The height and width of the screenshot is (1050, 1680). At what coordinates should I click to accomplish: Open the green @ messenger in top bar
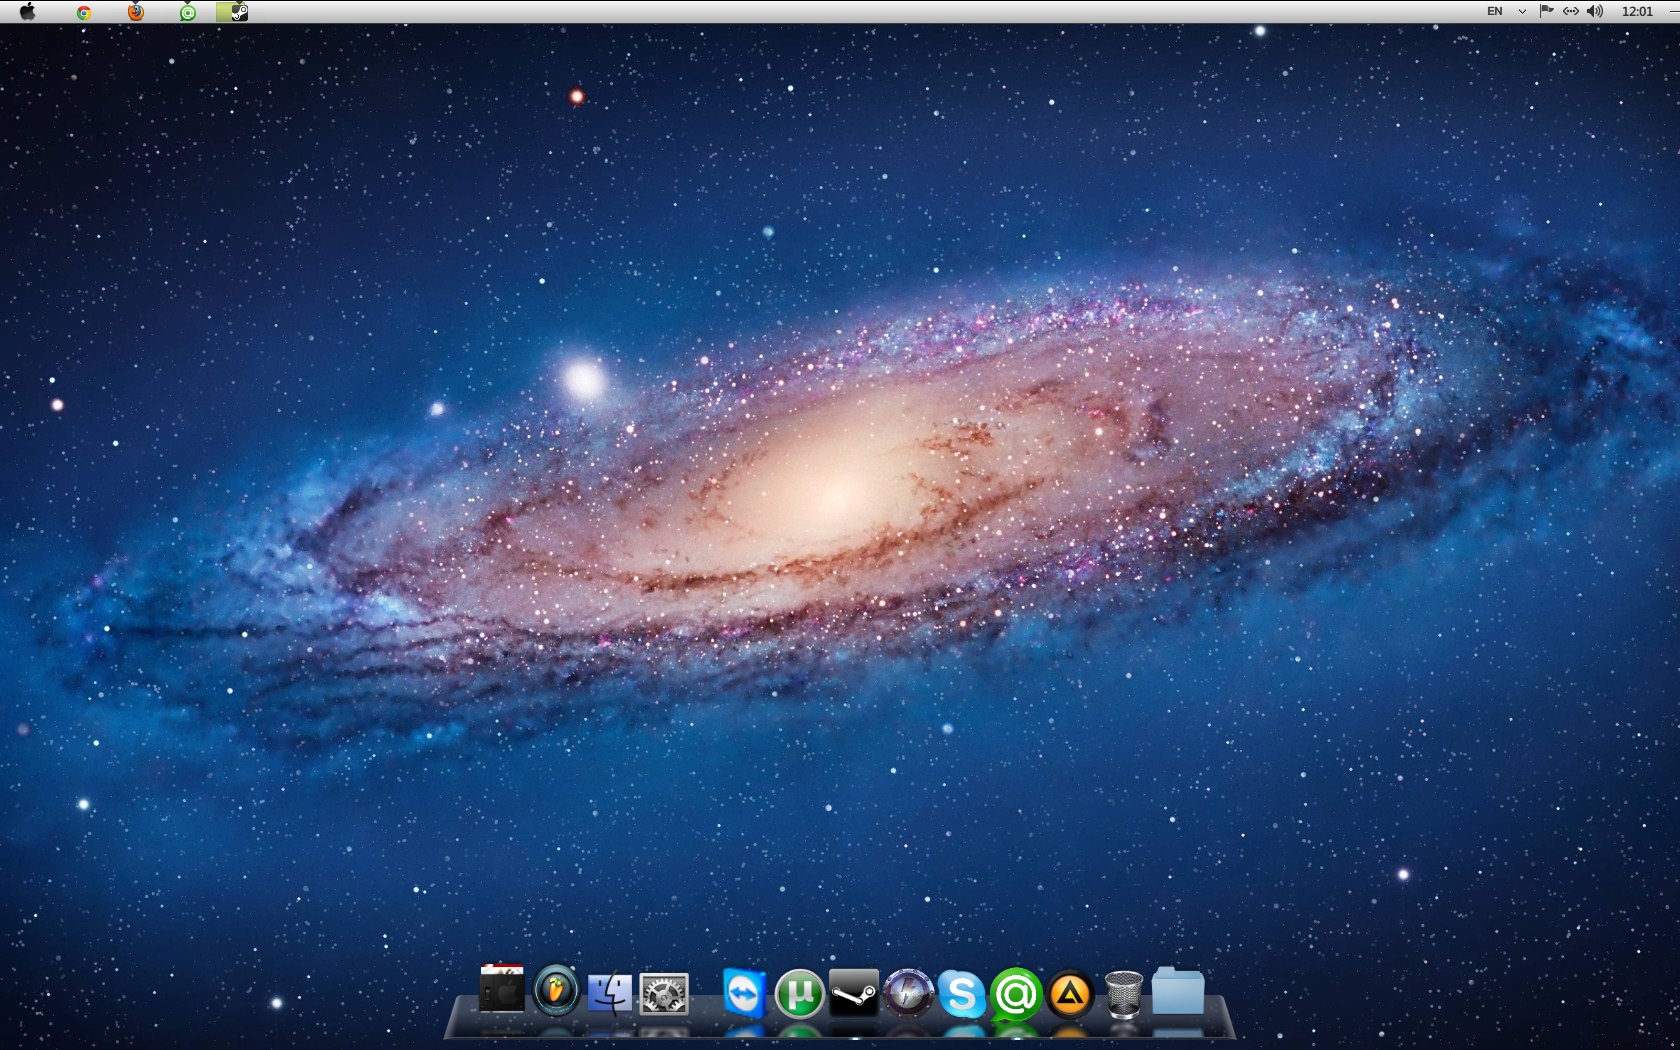coord(188,12)
